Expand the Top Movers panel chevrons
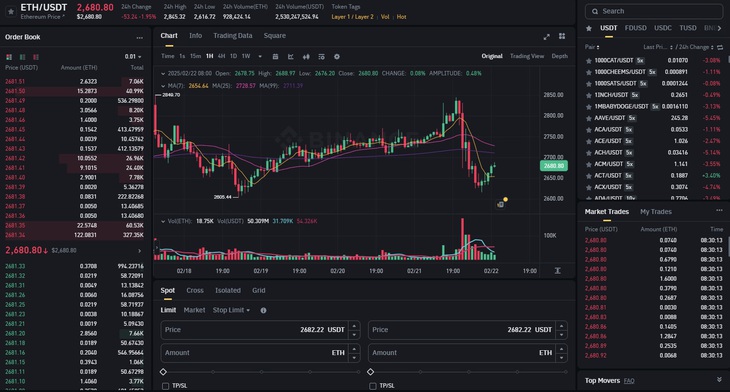 [x=719, y=380]
